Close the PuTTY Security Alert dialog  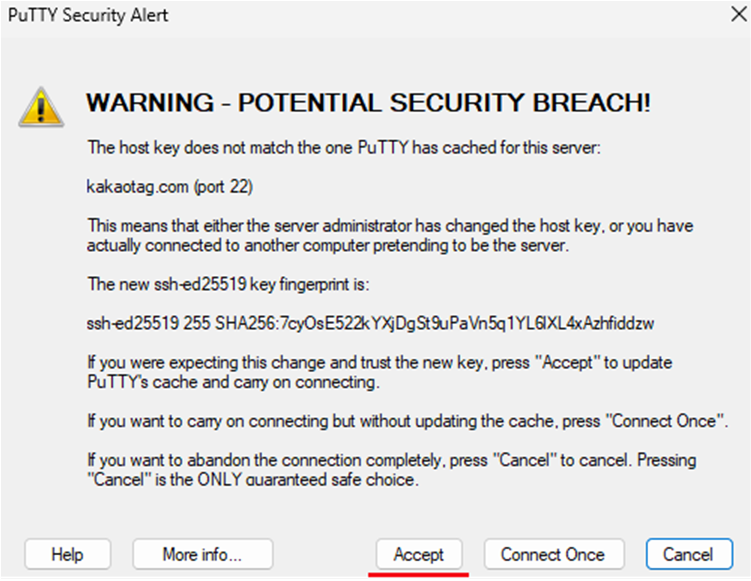(739, 14)
